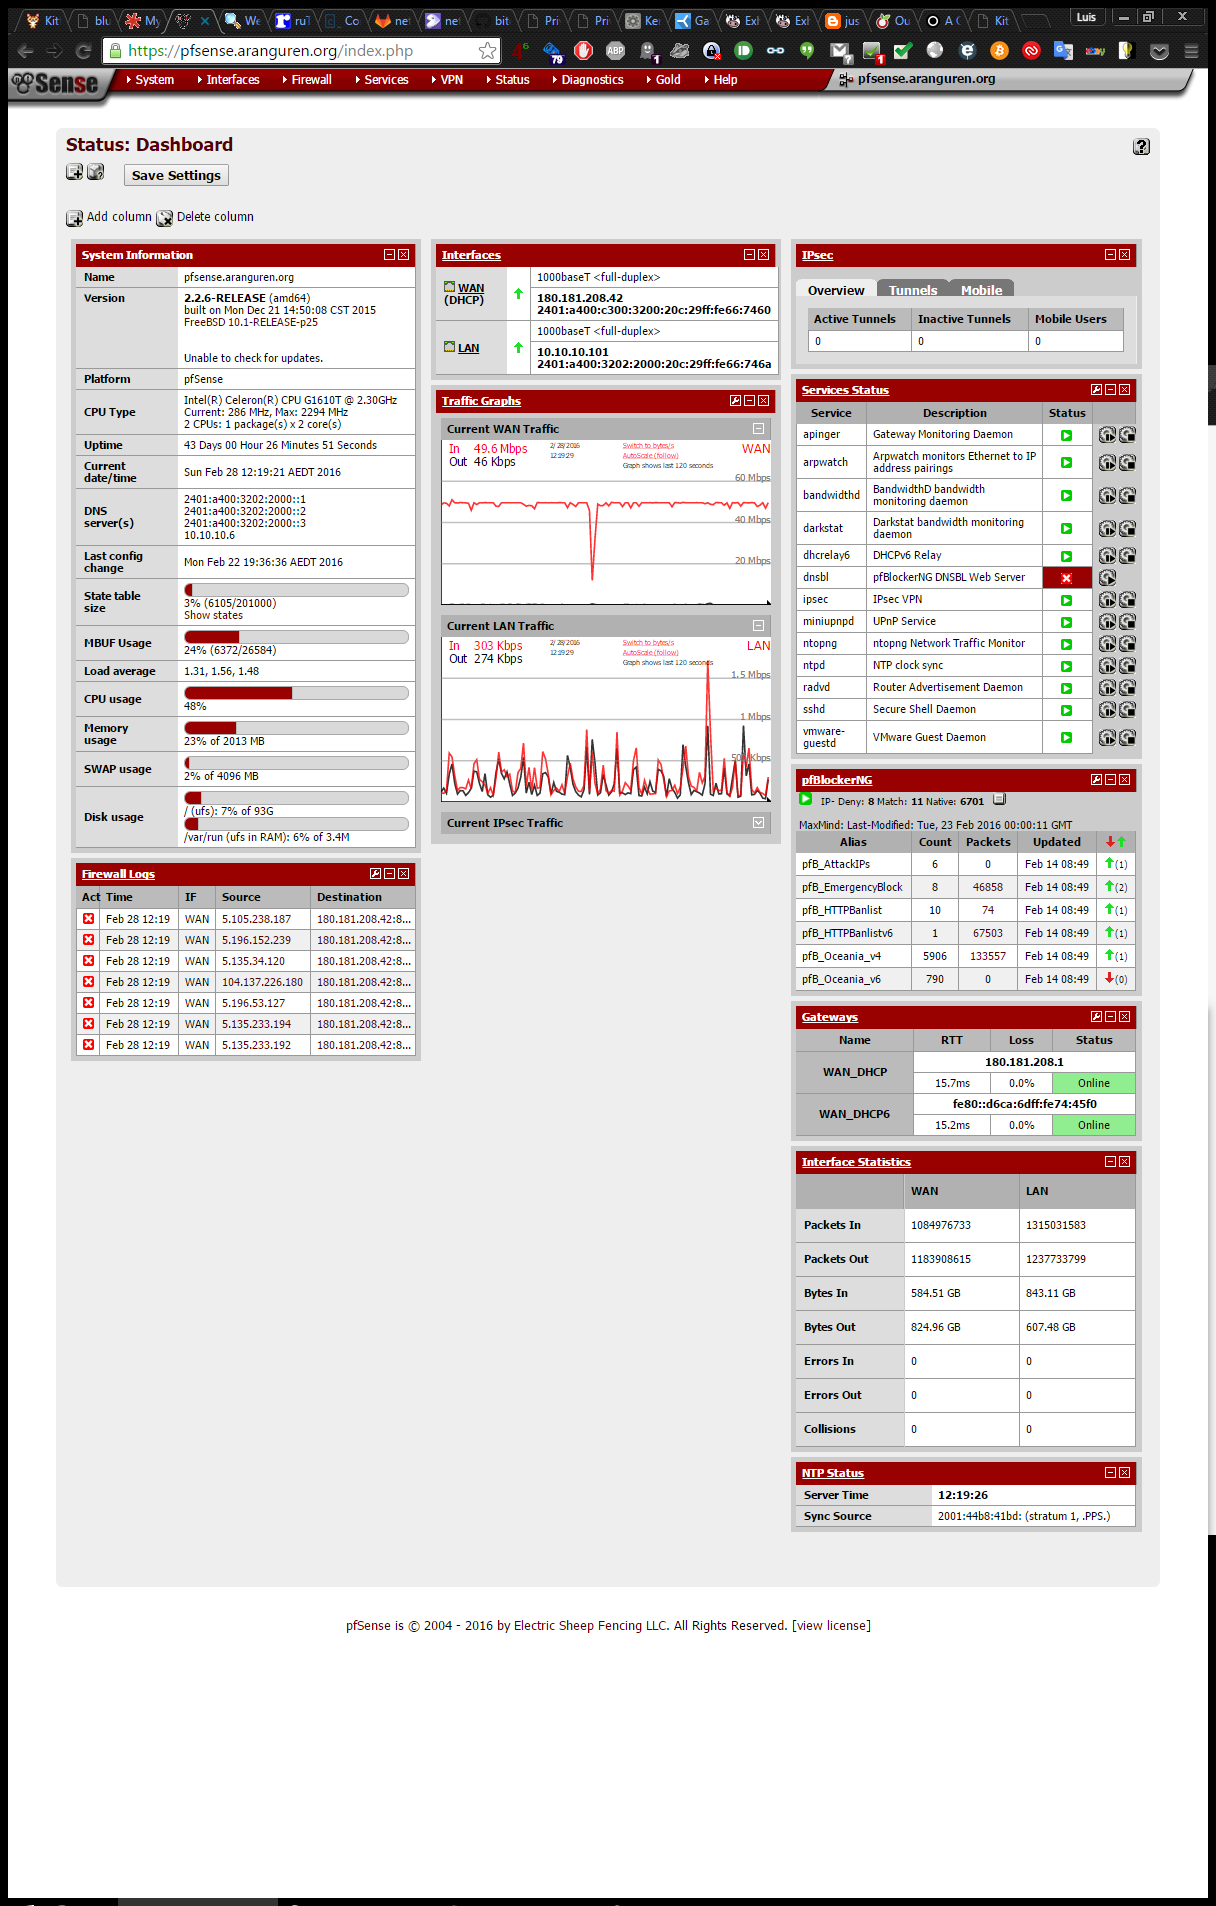Expand the Current IPsec Traffic graph
The height and width of the screenshot is (1906, 1216).
(x=759, y=823)
